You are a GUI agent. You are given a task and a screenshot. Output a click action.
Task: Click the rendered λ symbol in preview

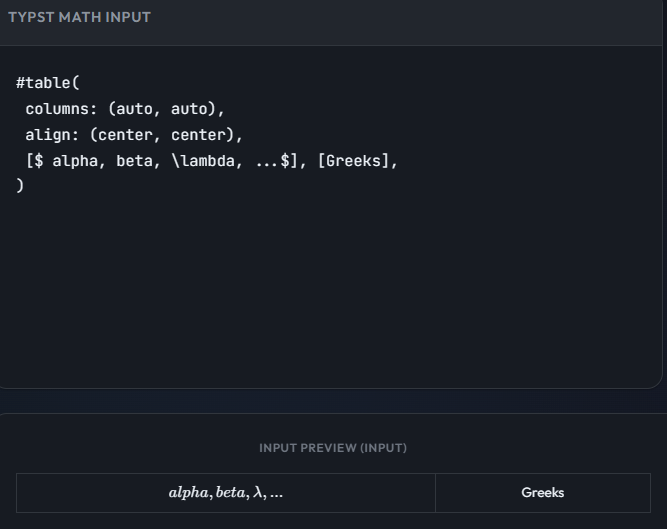[x=258, y=493]
